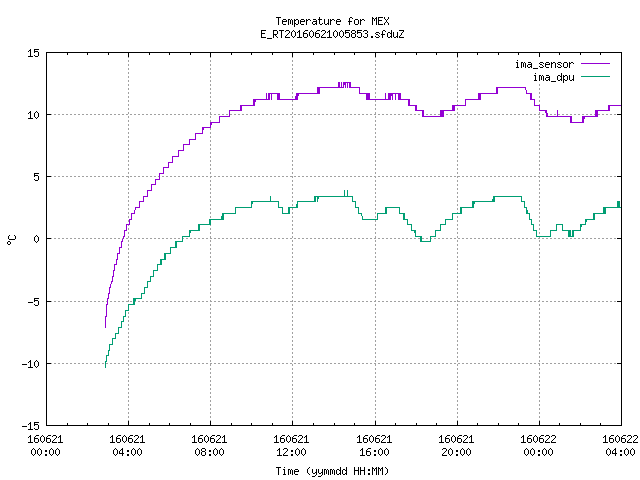The height and width of the screenshot is (480, 640).
Task: Click the x-axis tick label 160621 20:00
Action: pyautogui.click(x=456, y=446)
